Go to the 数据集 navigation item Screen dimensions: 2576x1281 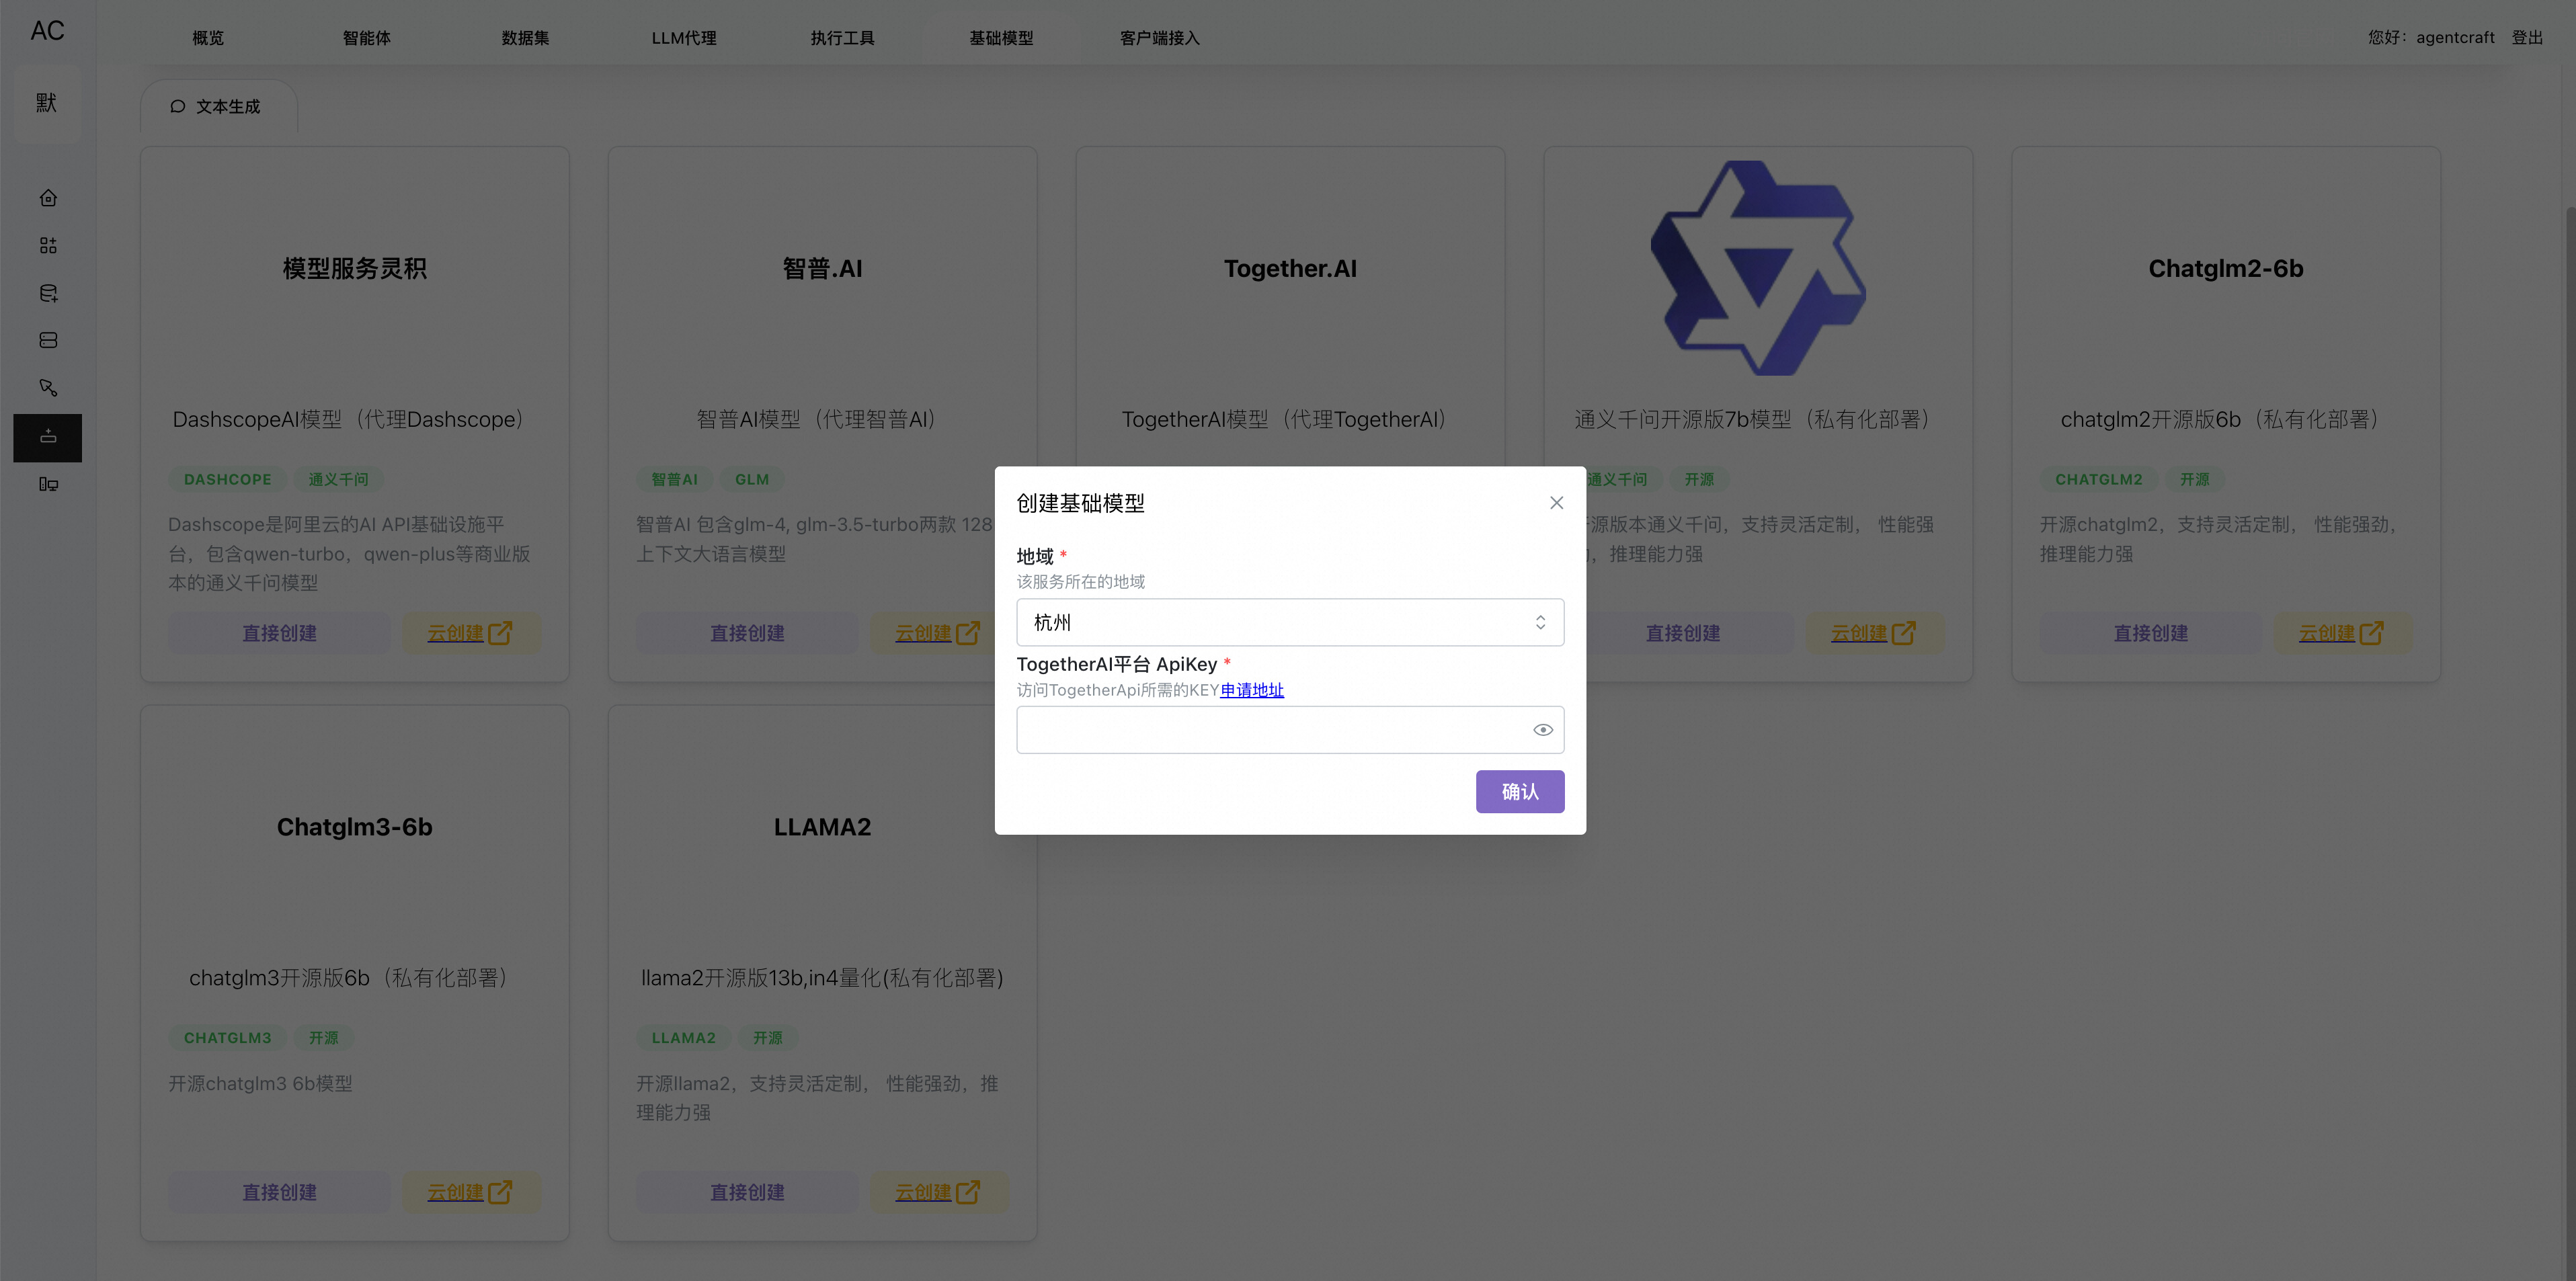click(x=525, y=38)
